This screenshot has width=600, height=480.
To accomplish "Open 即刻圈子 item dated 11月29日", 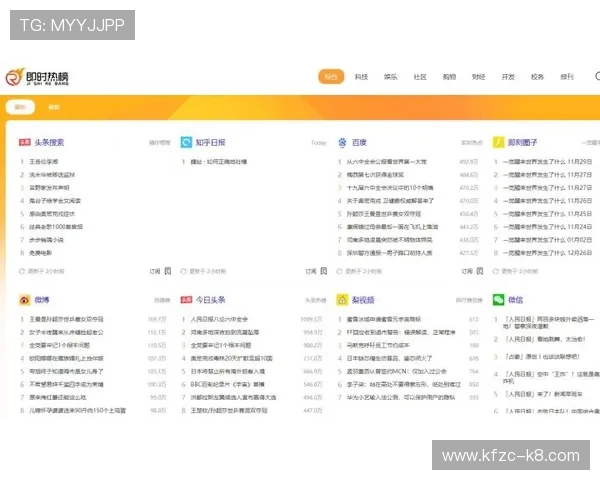I will (547, 162).
